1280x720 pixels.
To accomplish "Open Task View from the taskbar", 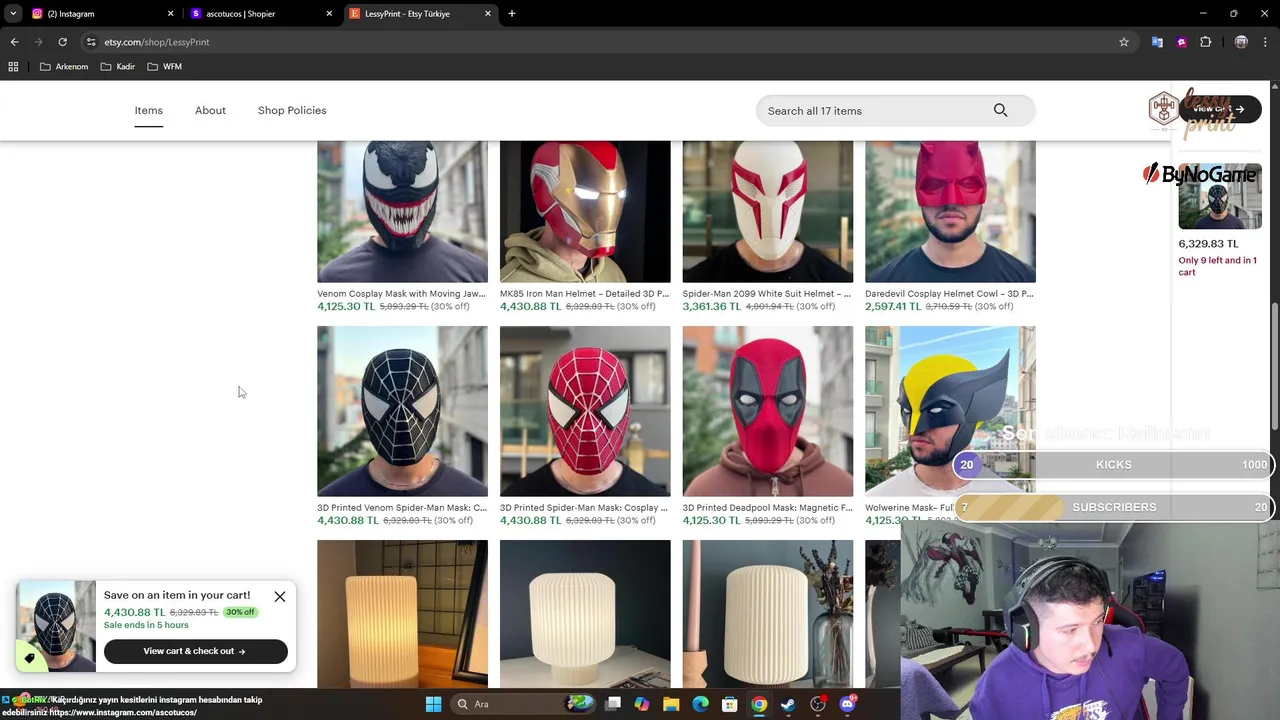I will pyautogui.click(x=613, y=704).
